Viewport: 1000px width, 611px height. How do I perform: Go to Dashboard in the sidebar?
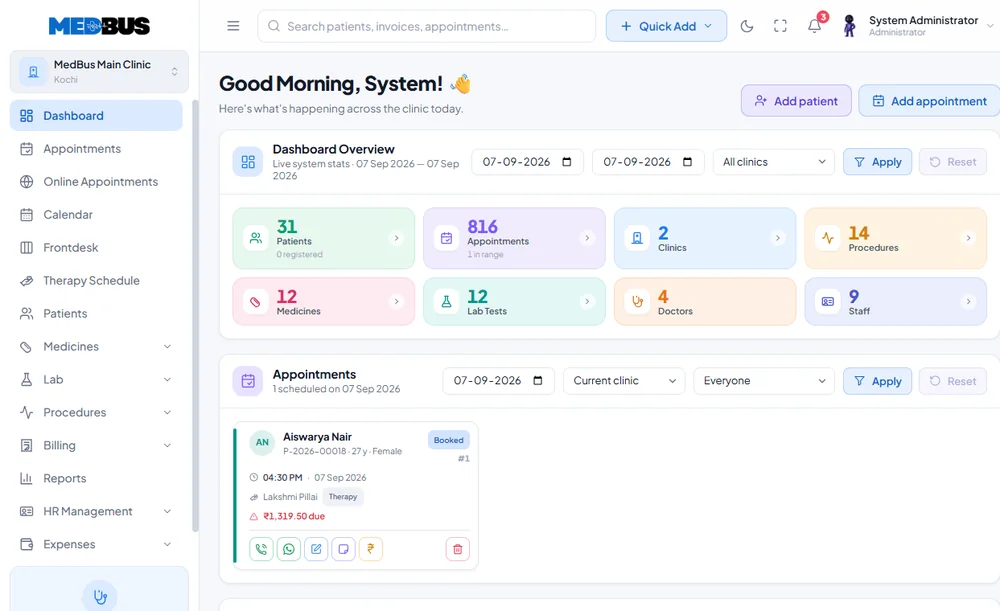[x=96, y=115]
